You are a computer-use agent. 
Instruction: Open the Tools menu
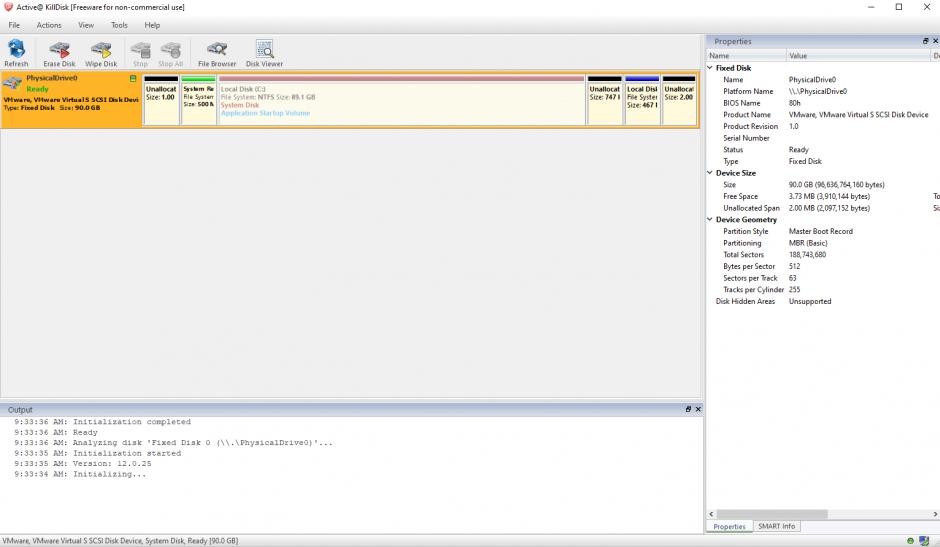[119, 25]
